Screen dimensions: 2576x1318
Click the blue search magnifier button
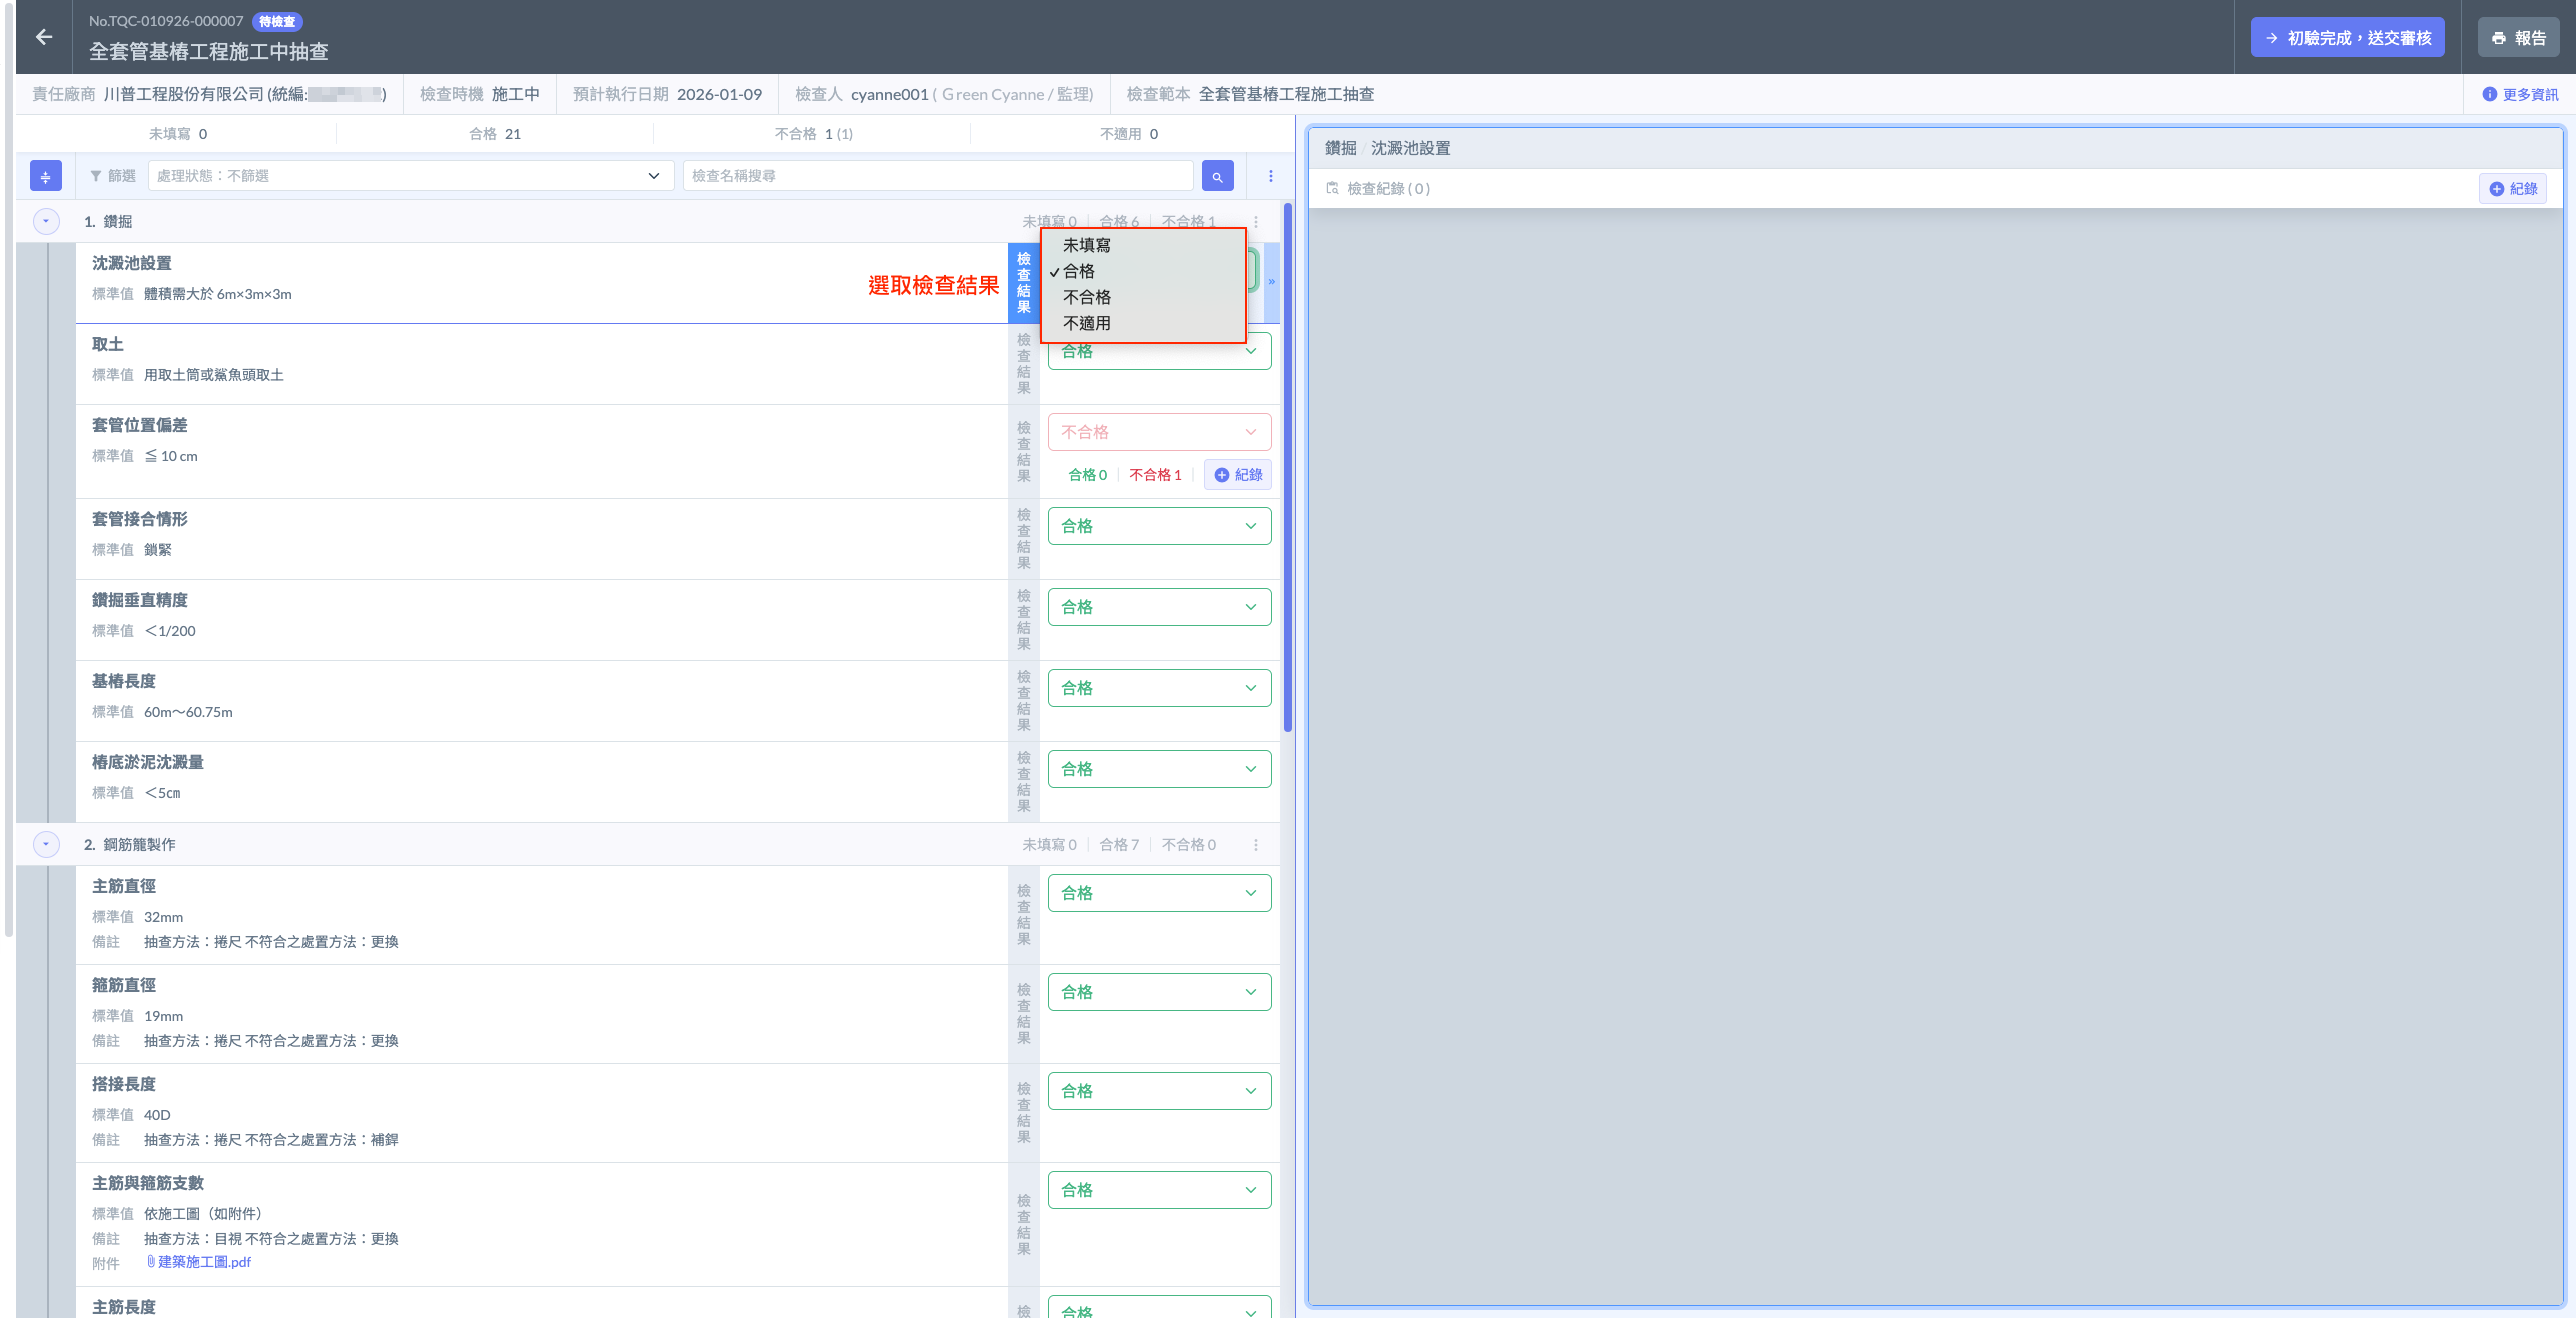point(1217,176)
